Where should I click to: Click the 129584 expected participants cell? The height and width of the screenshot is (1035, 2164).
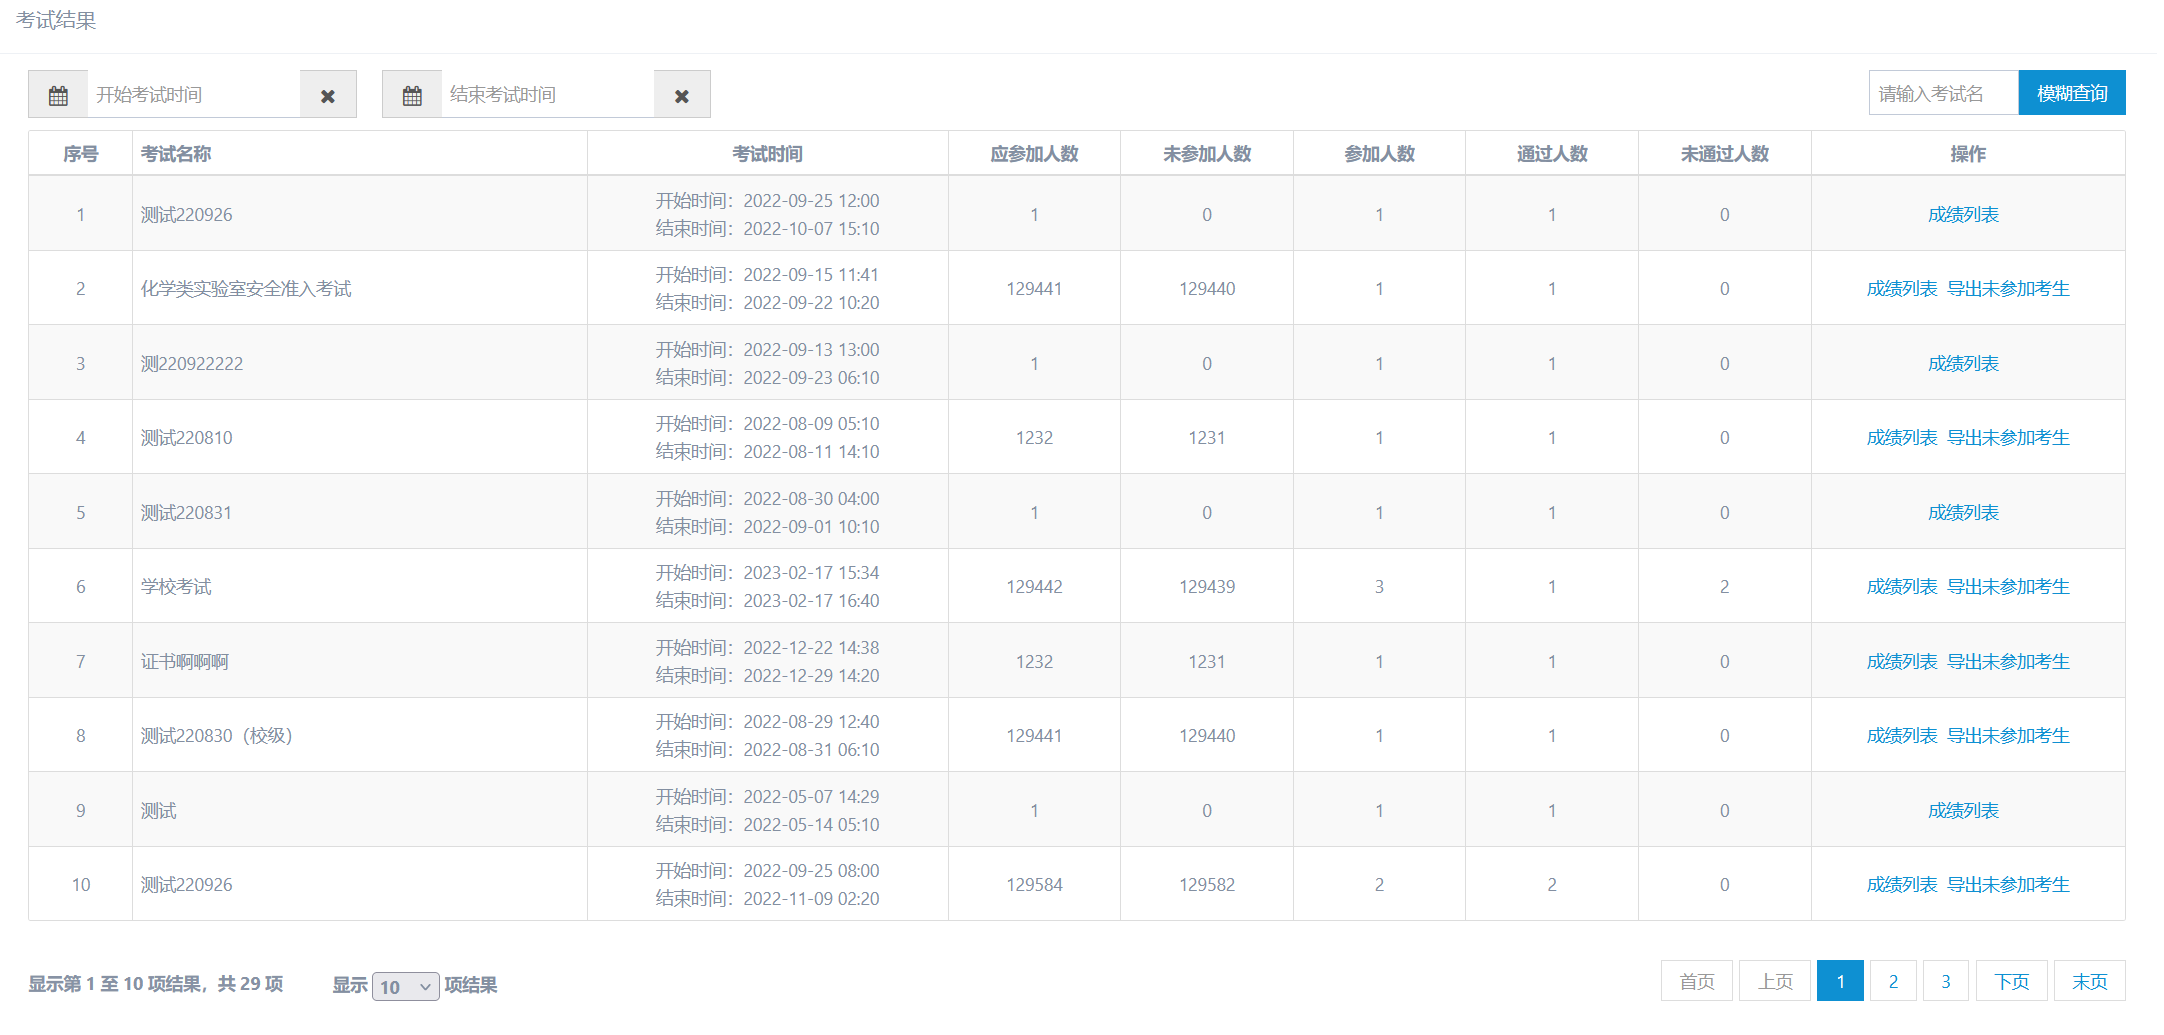(1035, 885)
